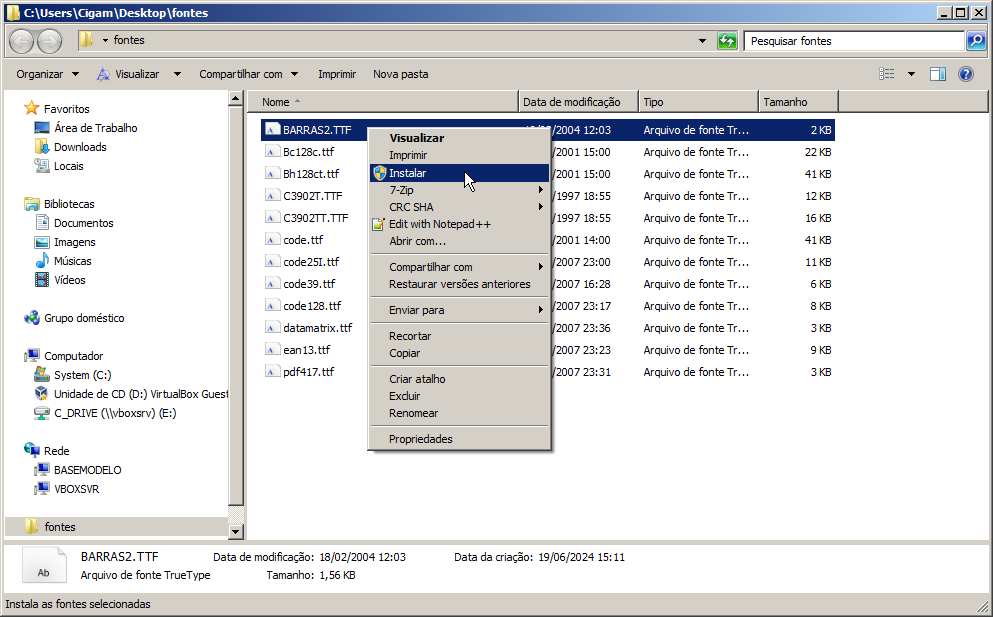Click the Notepad++ icon in context menu
This screenshot has width=993, height=617.
coord(379,224)
